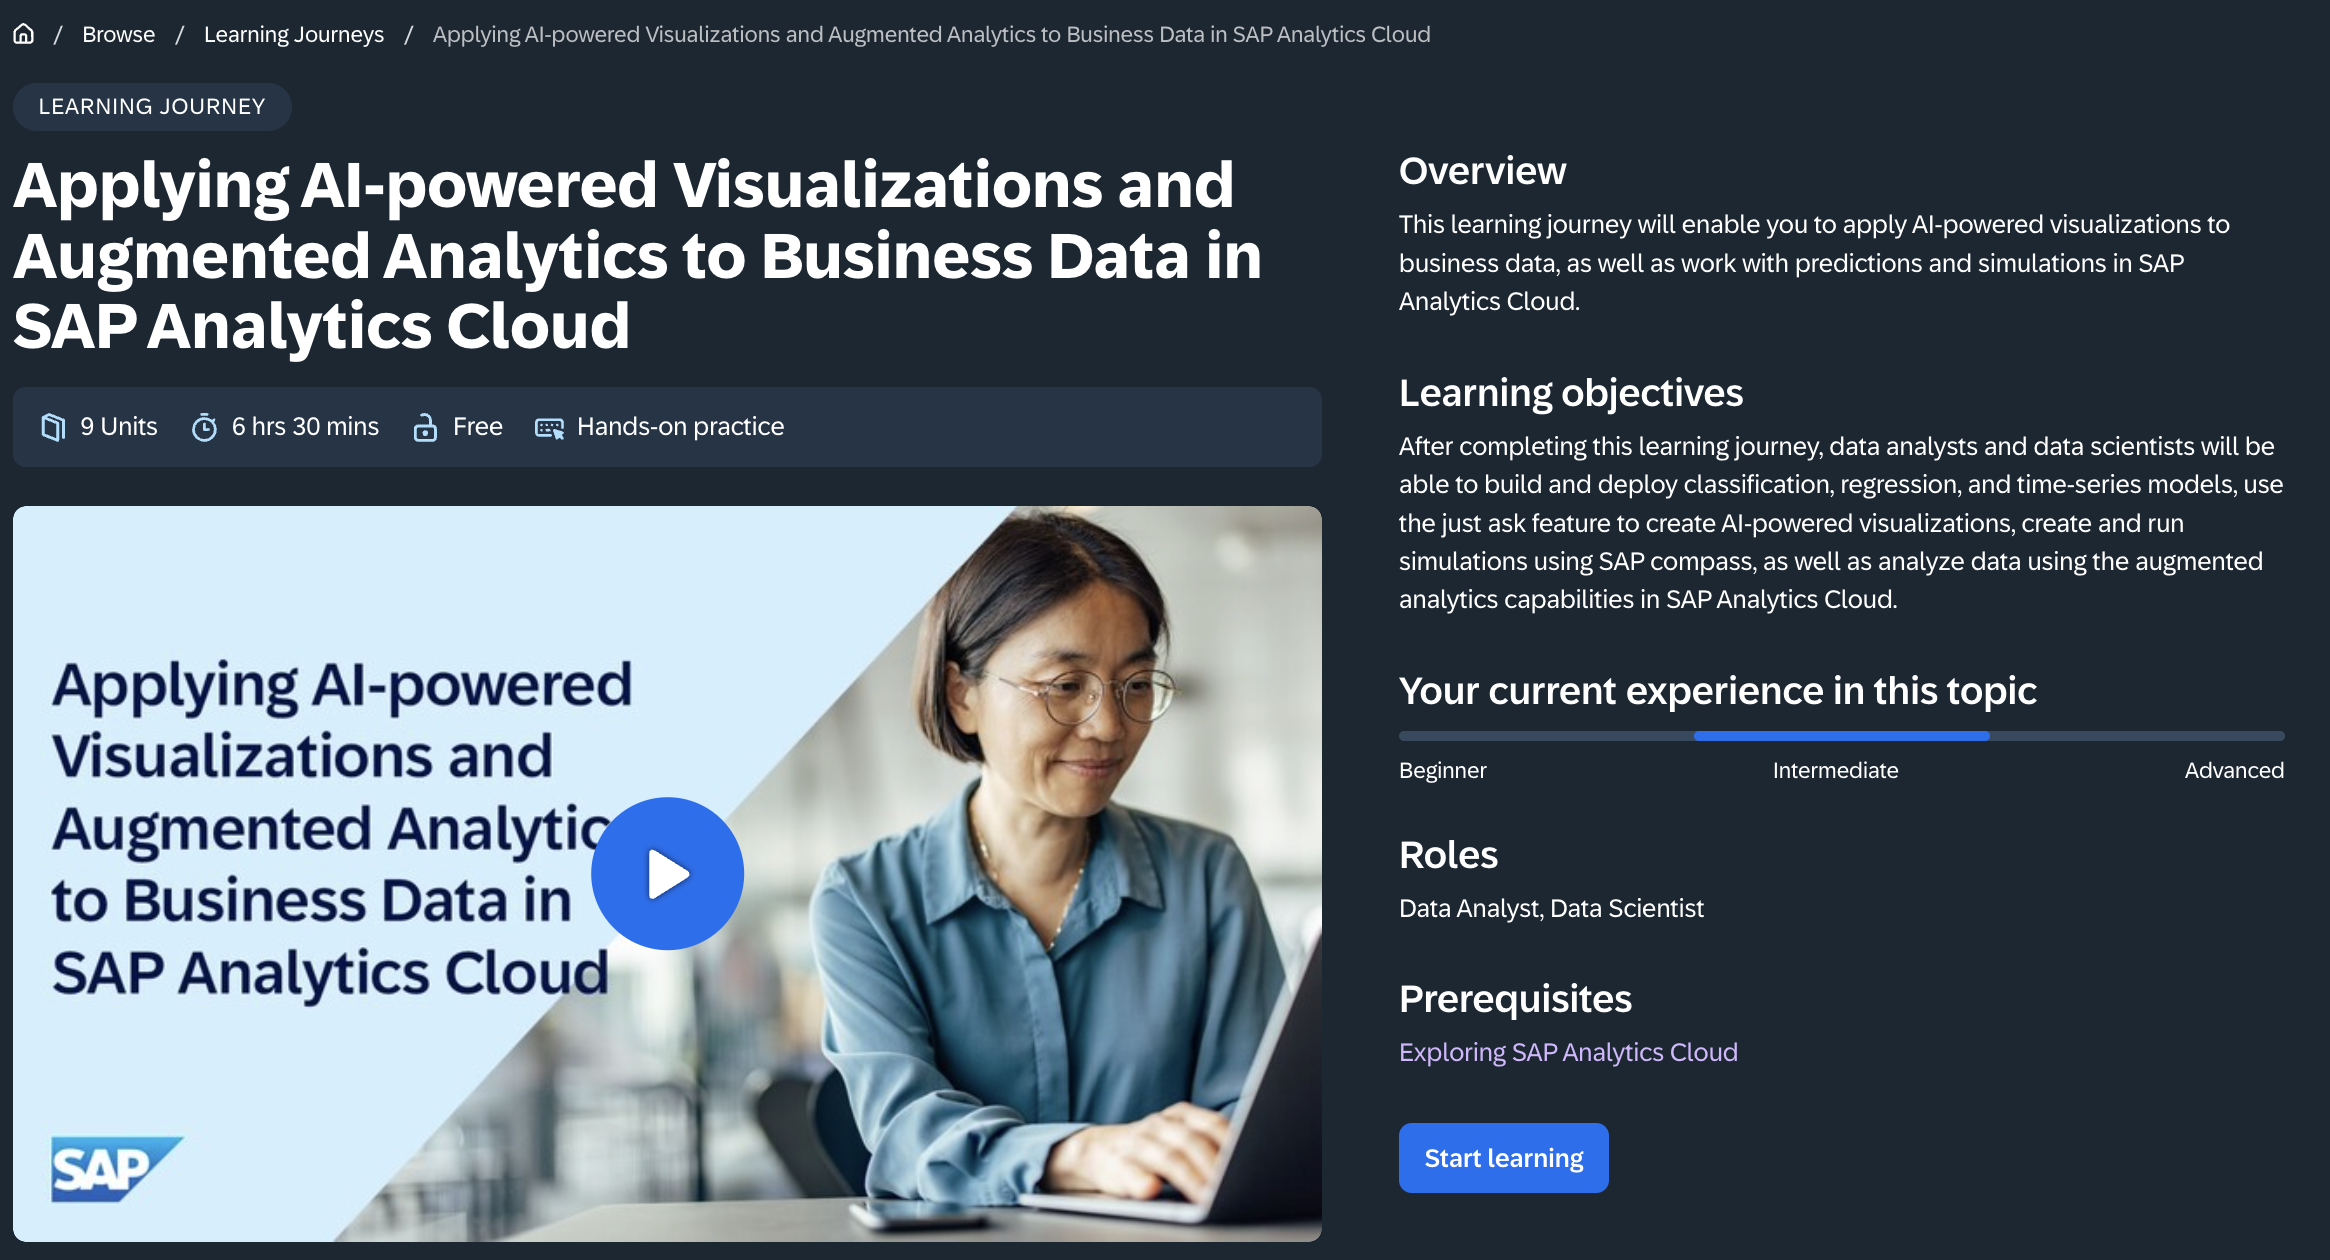Click the Learning objectives heading

(1570, 393)
